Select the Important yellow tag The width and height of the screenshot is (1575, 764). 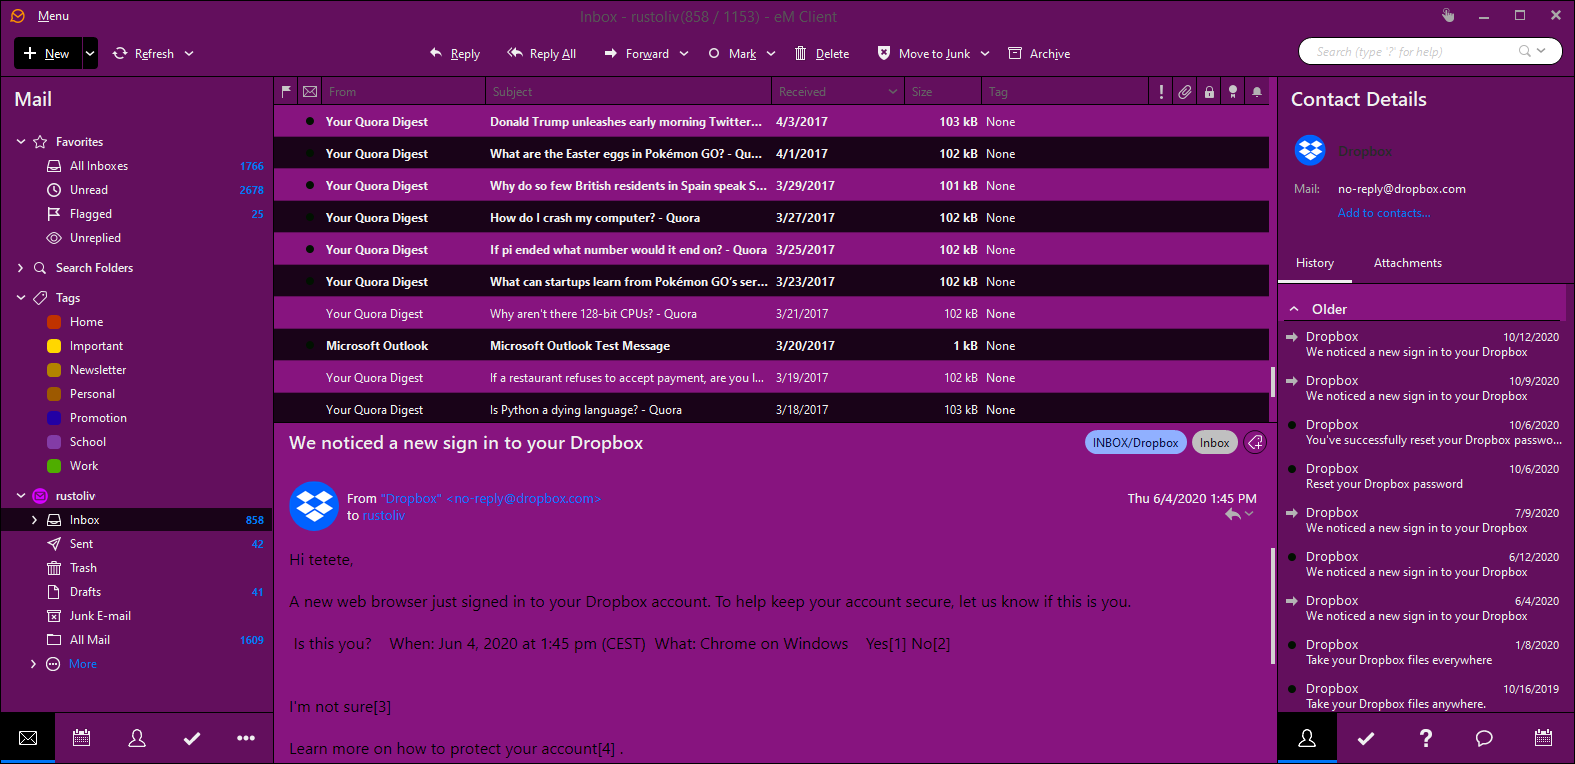(x=96, y=346)
